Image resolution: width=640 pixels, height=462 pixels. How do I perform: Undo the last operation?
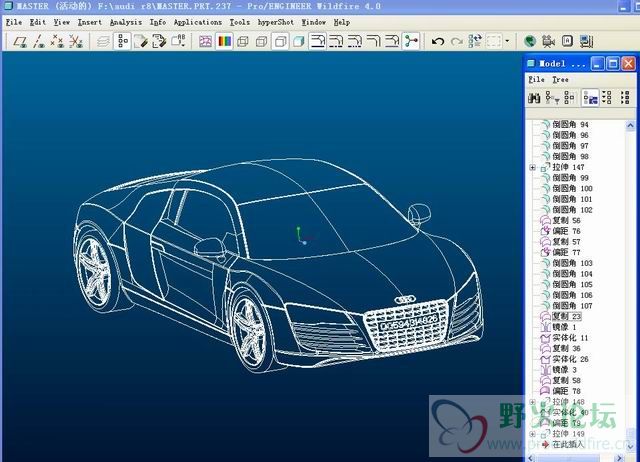coord(438,41)
